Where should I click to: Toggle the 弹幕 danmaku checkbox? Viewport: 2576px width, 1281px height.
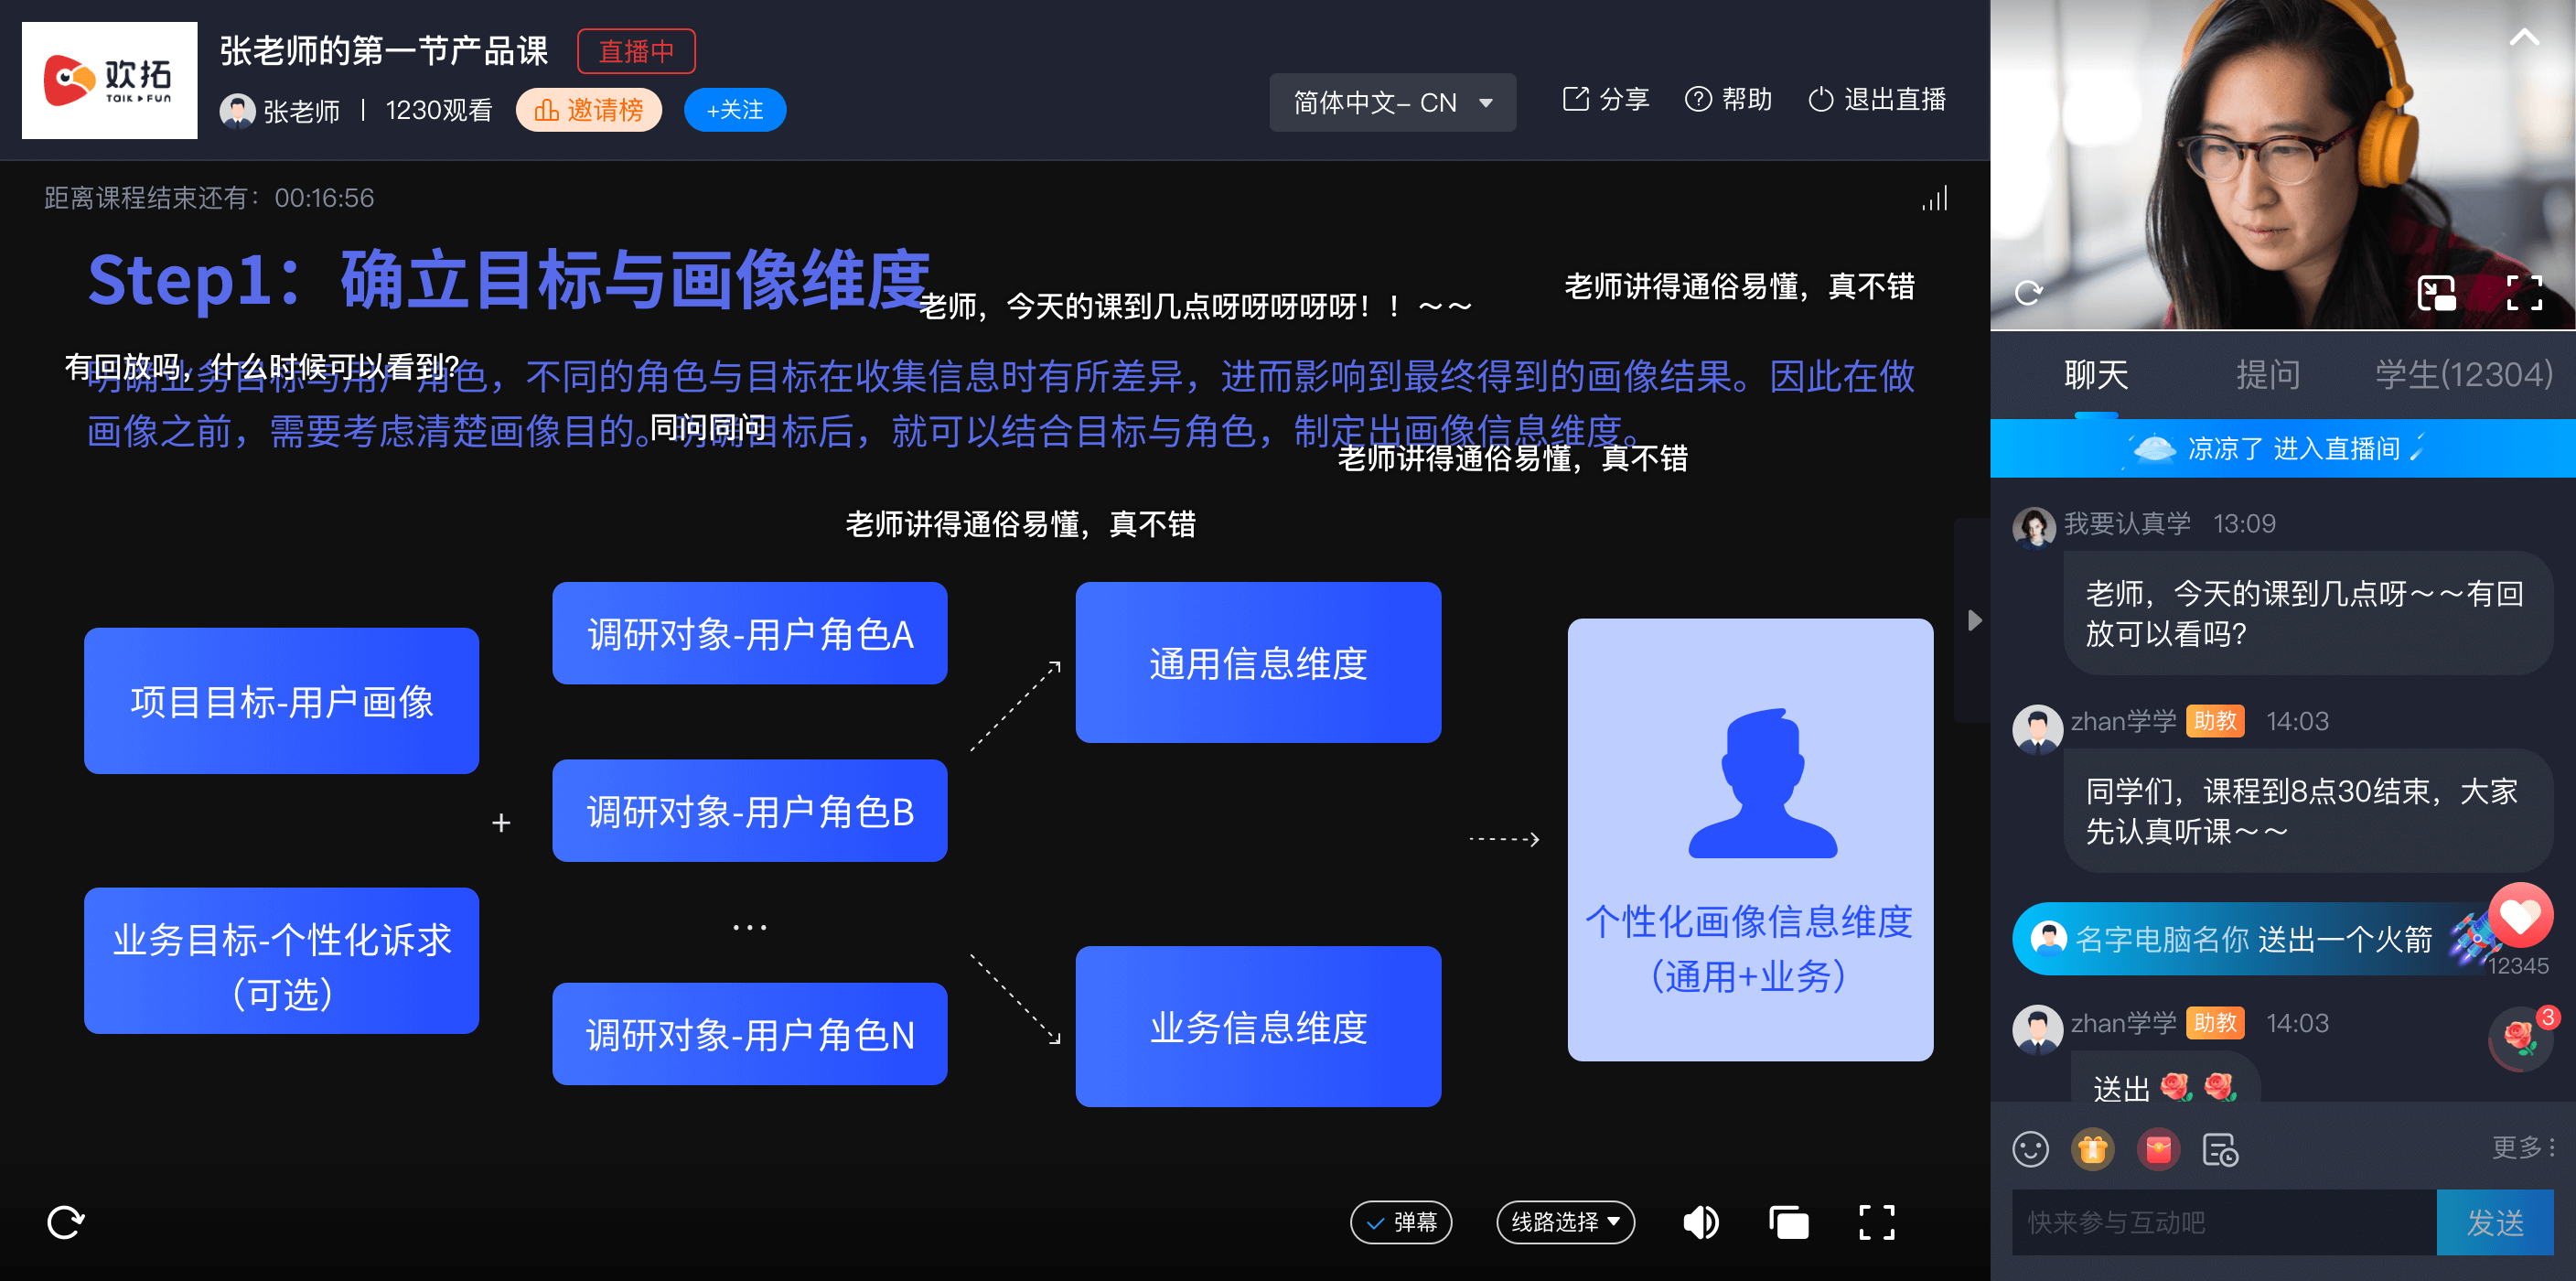coord(1400,1222)
